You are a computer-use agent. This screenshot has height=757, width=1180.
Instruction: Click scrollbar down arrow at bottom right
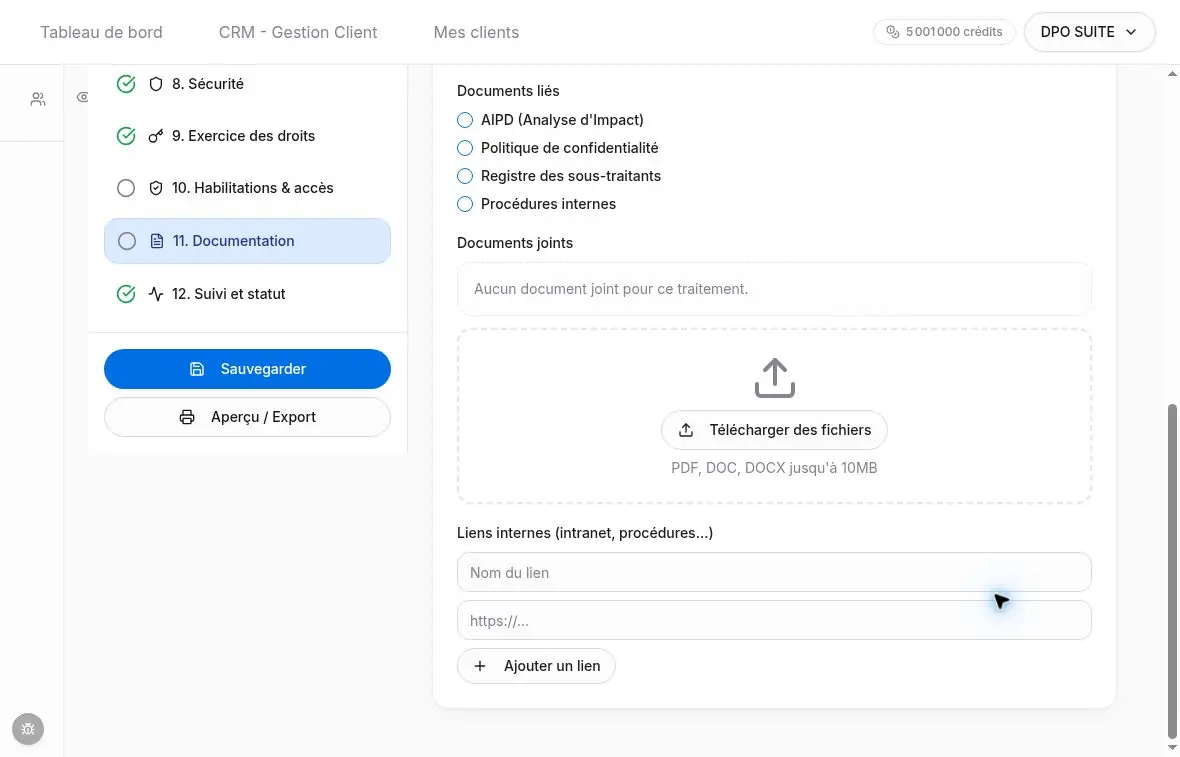(1172, 748)
